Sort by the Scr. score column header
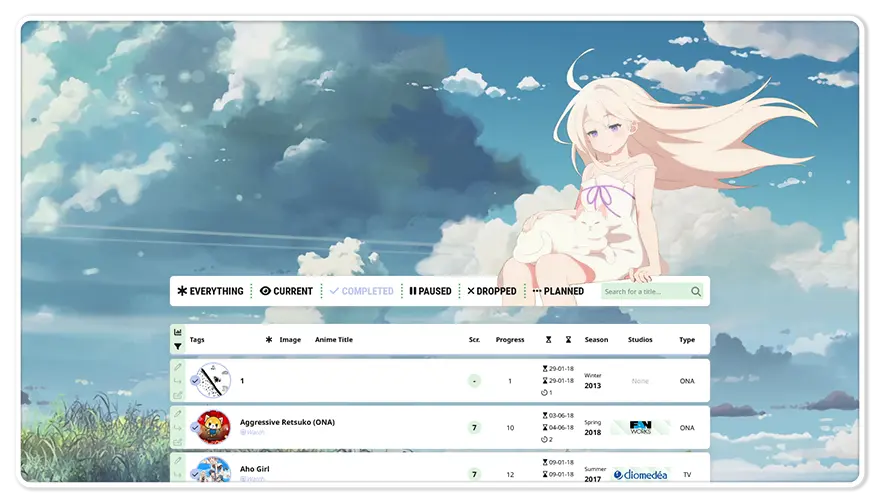This screenshot has height=503, width=880. pyautogui.click(x=474, y=340)
